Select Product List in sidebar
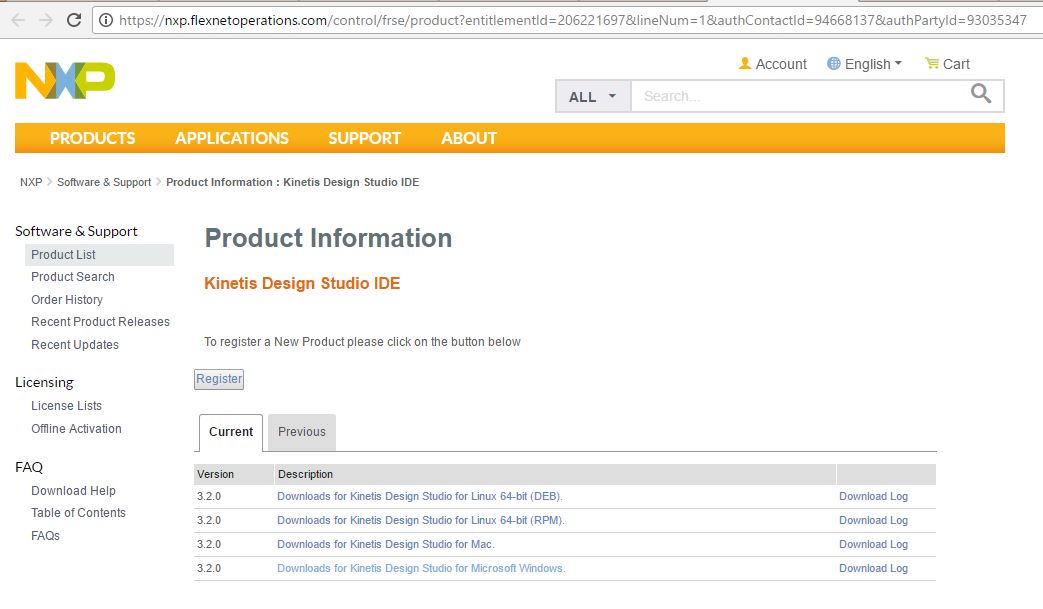The image size is (1043, 609). [x=99, y=255]
